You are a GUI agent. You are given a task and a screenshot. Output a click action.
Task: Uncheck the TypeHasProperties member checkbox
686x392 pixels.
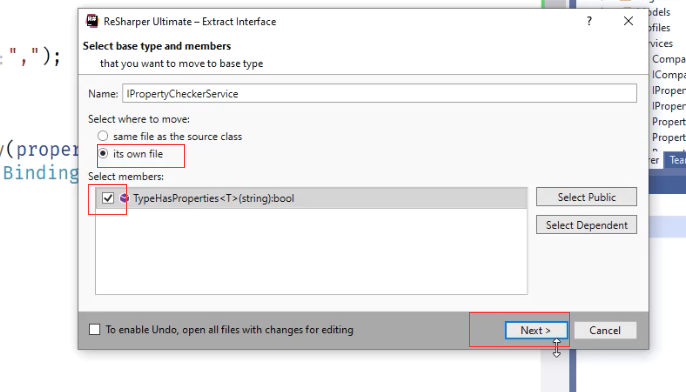click(x=108, y=198)
